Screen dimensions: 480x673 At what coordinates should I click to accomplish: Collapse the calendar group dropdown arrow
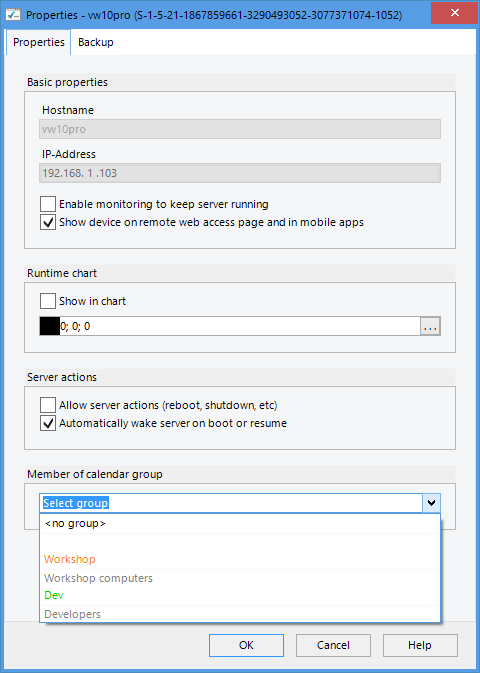coord(431,503)
